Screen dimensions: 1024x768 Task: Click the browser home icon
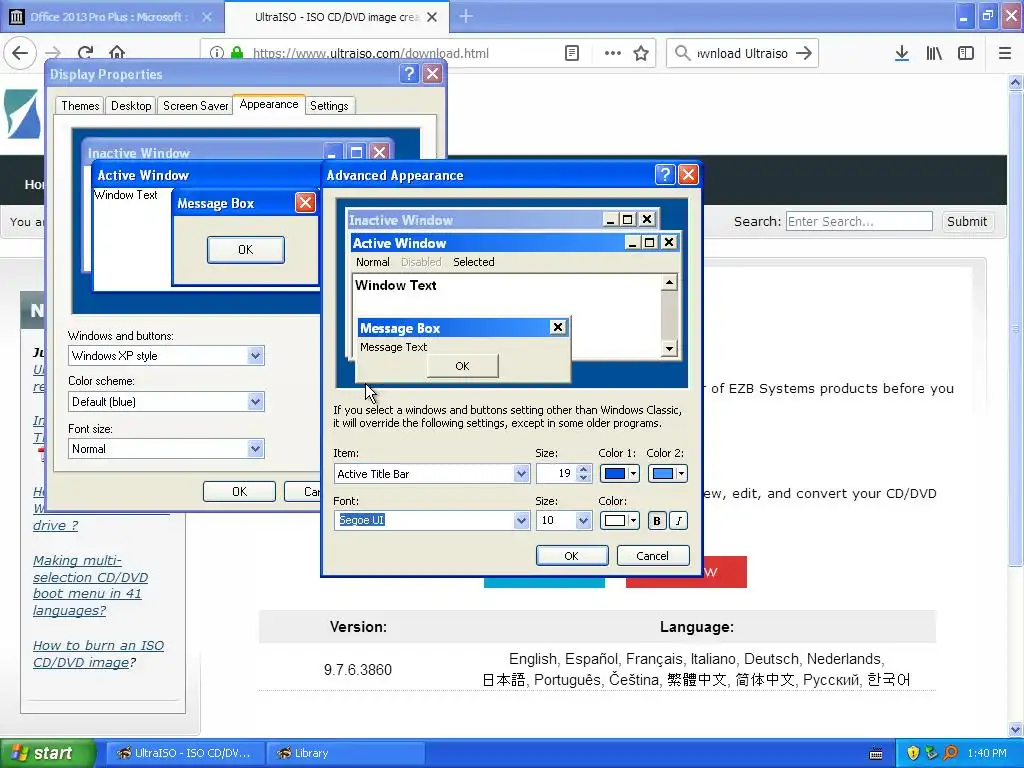tap(117, 53)
